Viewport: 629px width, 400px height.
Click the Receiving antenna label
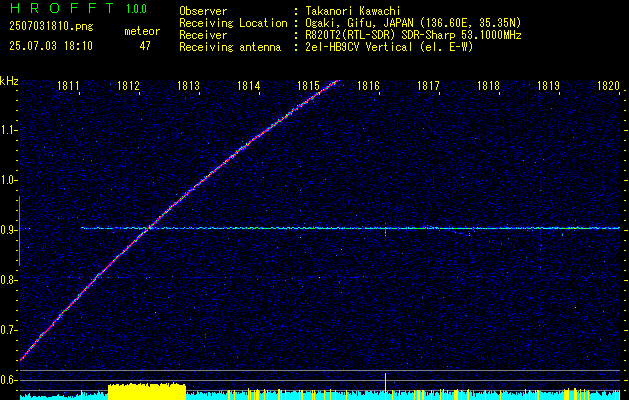click(230, 47)
